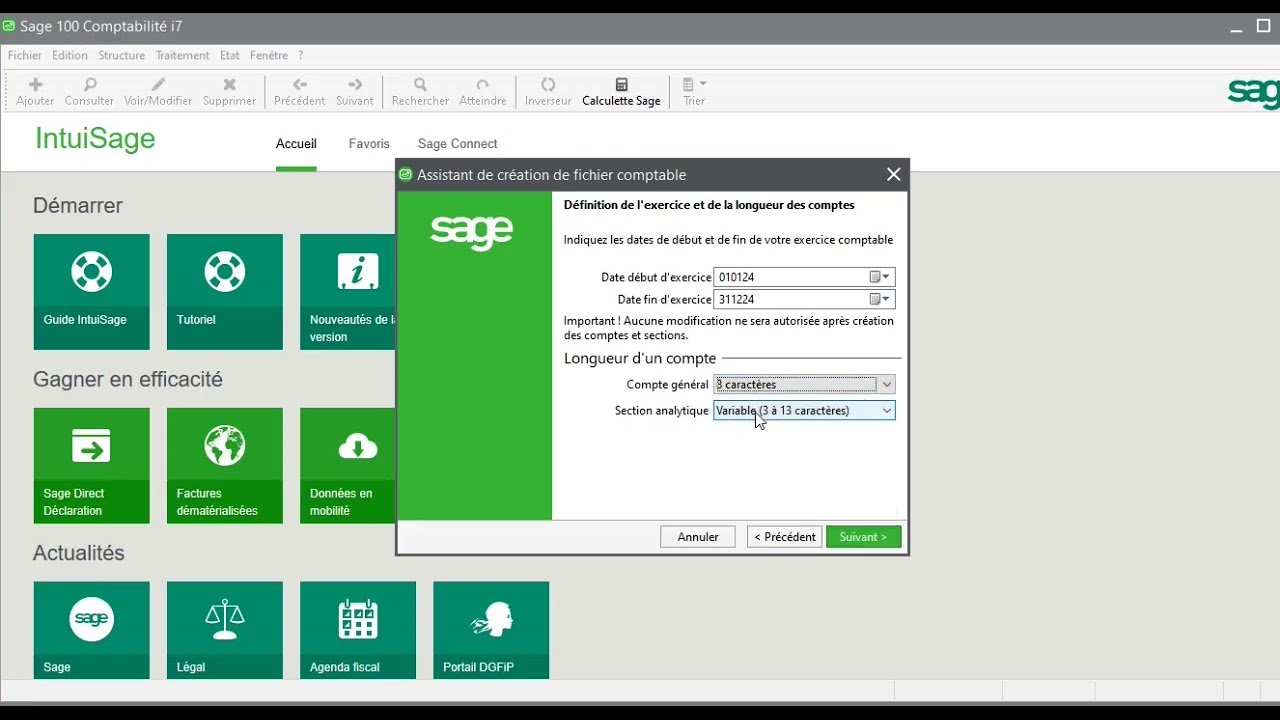The image size is (1280, 720).
Task: Click the IntuiSage heading text
Action: [95, 139]
